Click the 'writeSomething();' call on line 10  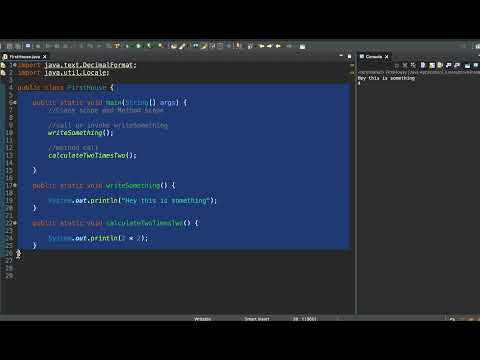coord(81,133)
